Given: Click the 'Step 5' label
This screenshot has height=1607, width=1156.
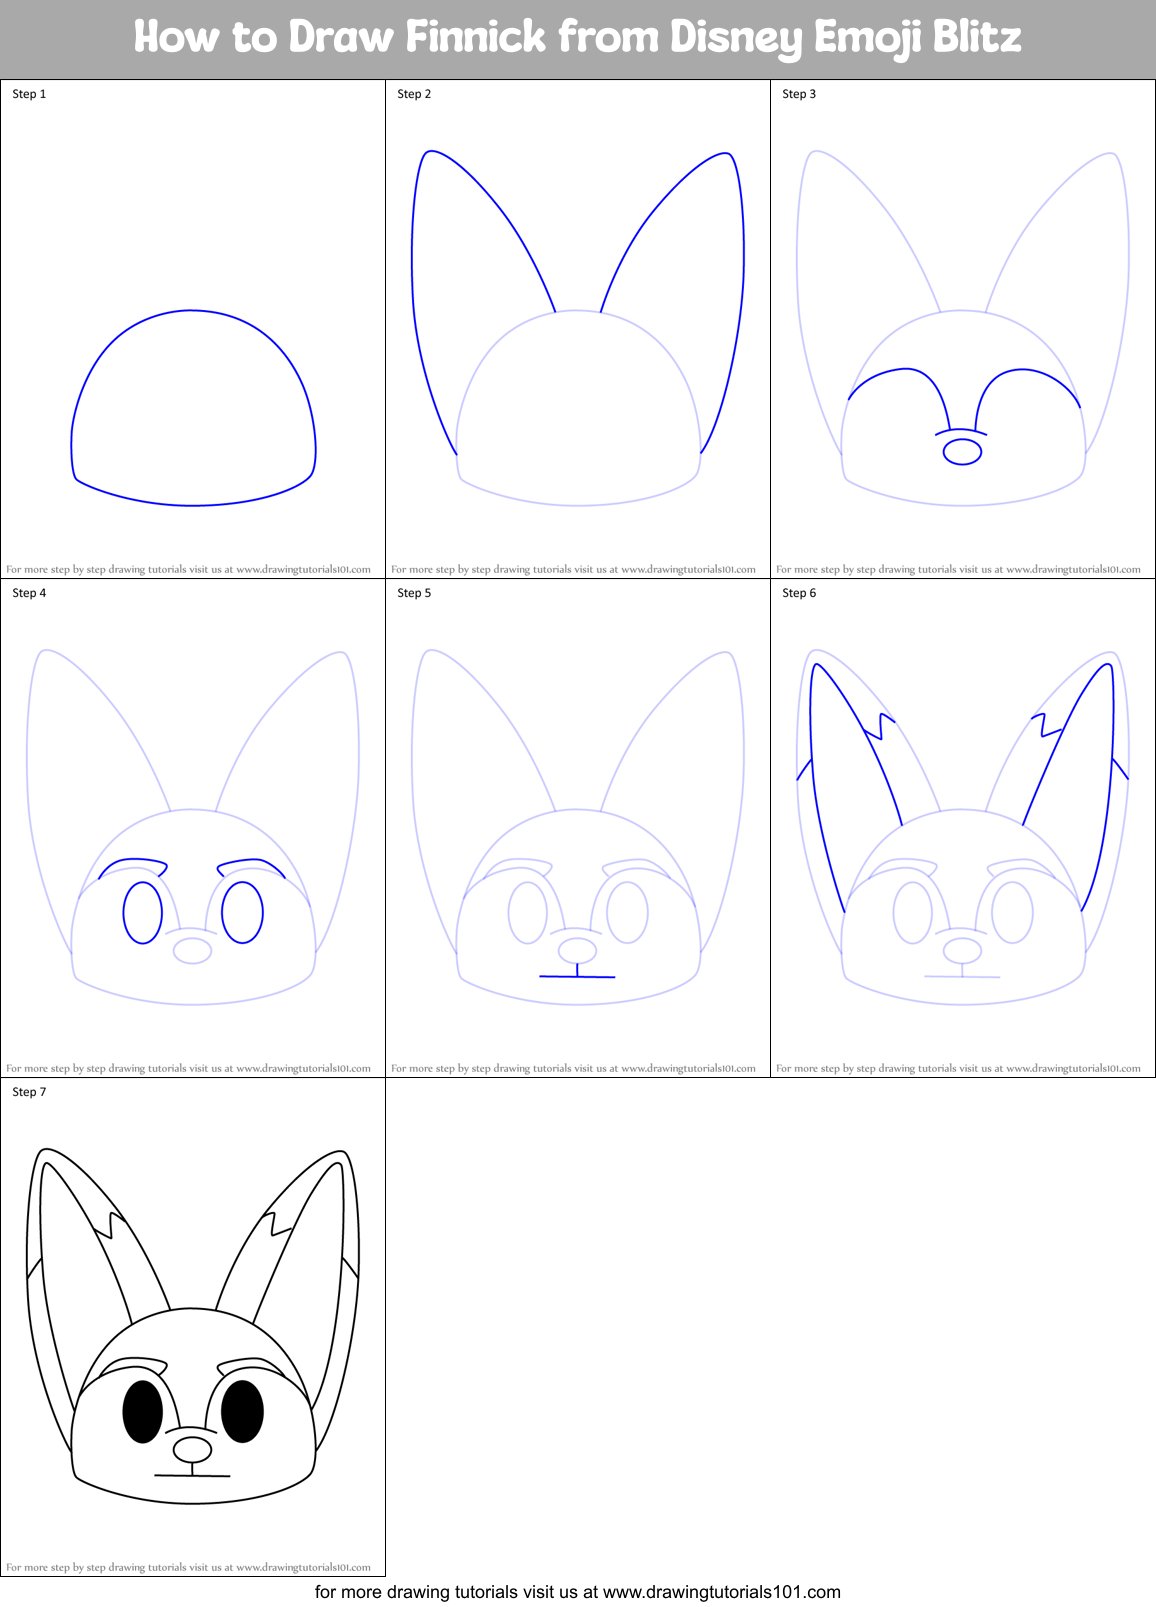Looking at the screenshot, I should coord(414,593).
